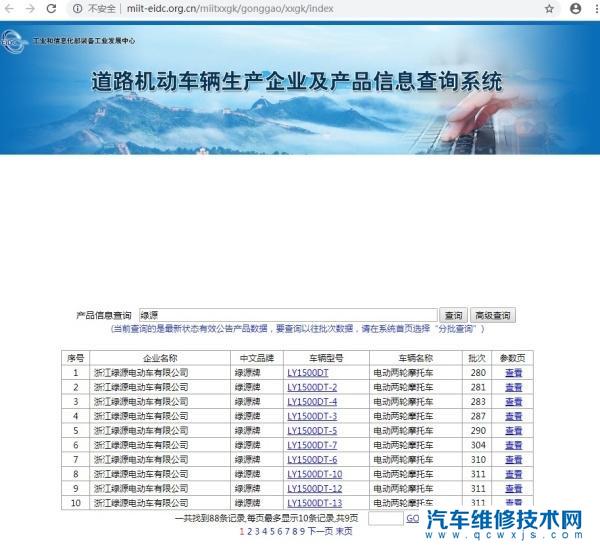Bookmark this page with star icon
This screenshot has height=551, width=600.
coord(549,8)
